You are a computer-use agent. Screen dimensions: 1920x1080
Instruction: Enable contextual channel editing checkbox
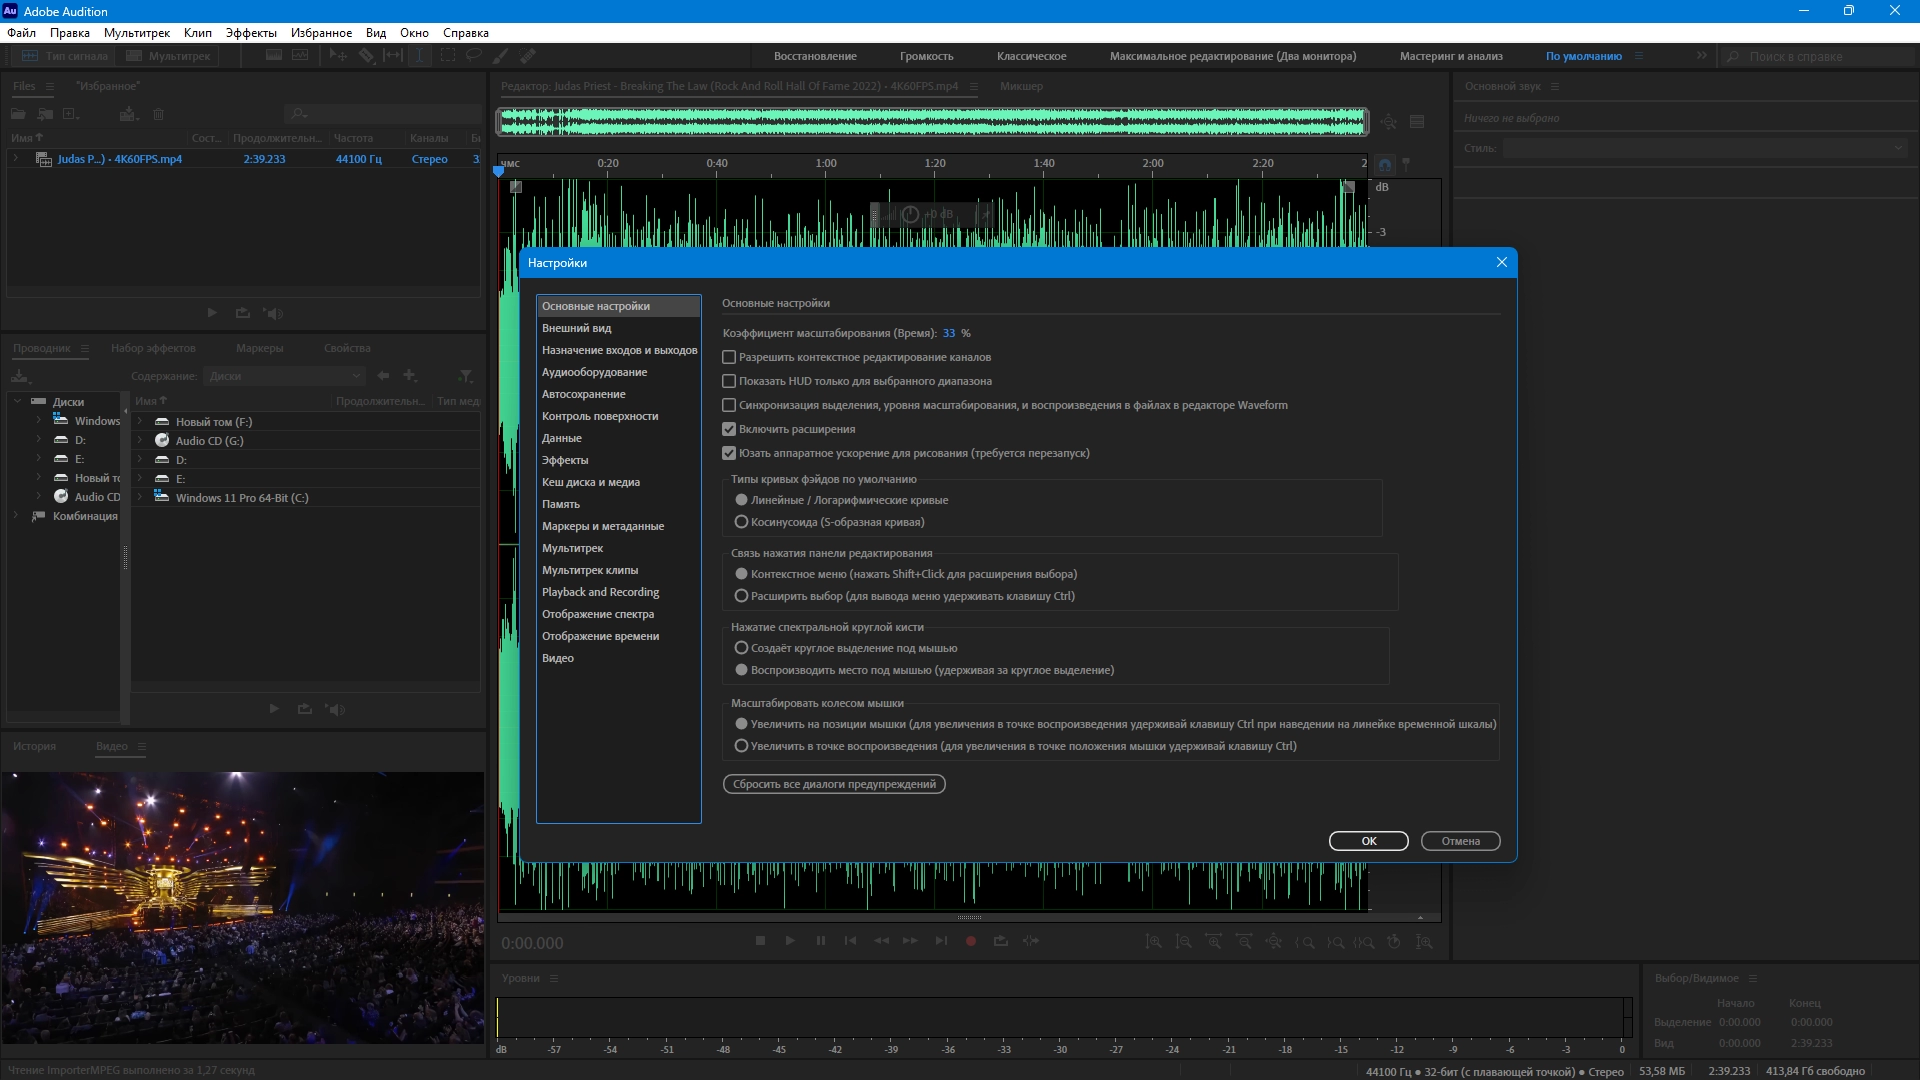coord(729,357)
